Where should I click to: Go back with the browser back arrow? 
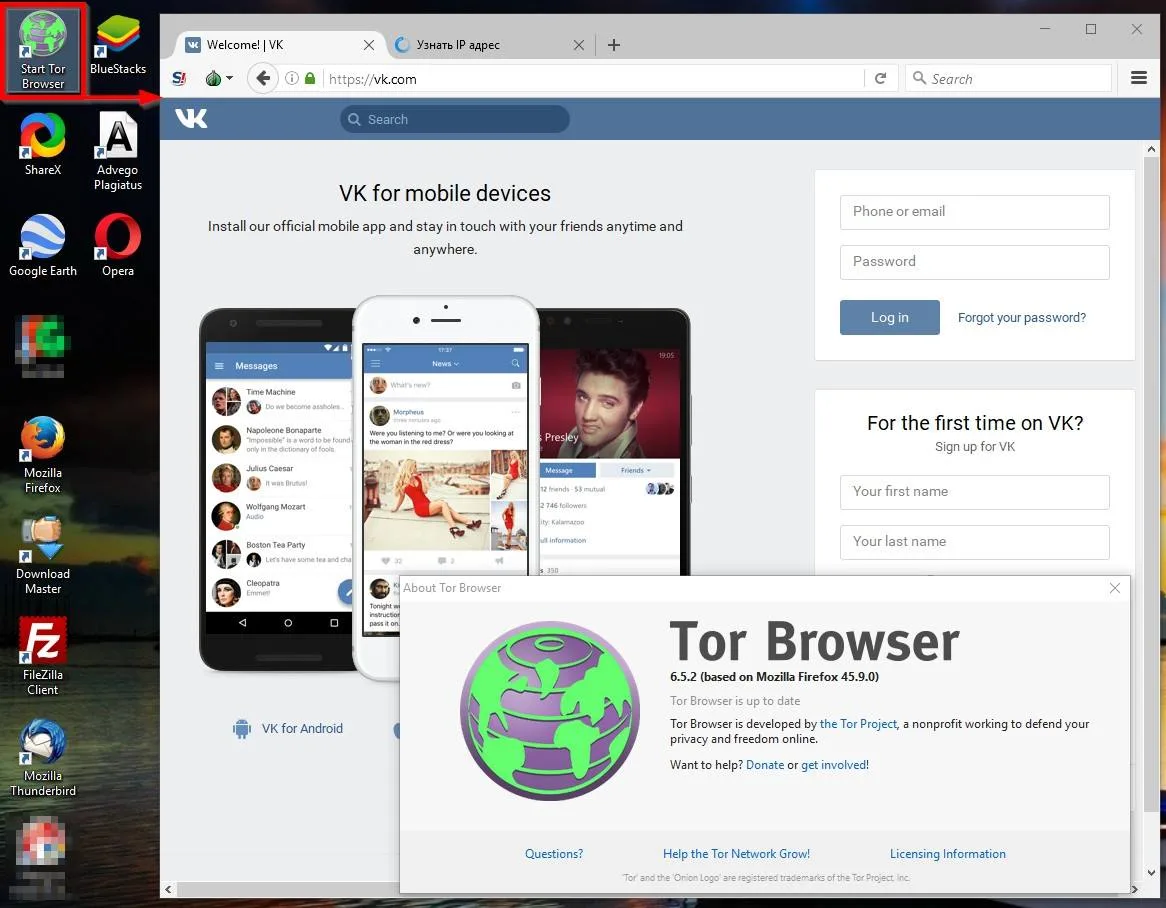(262, 78)
